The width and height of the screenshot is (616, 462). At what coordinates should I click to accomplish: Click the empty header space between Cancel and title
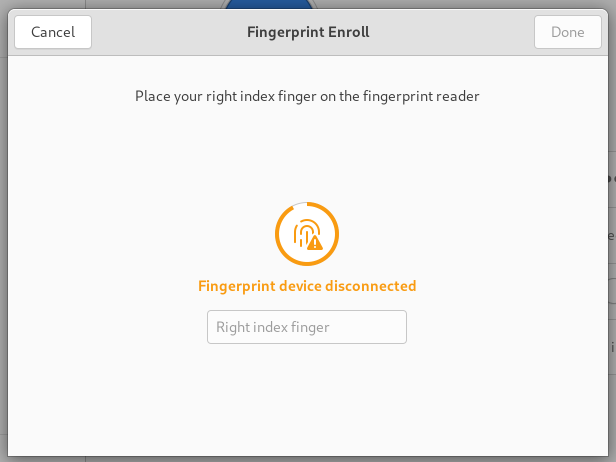[x=169, y=32]
